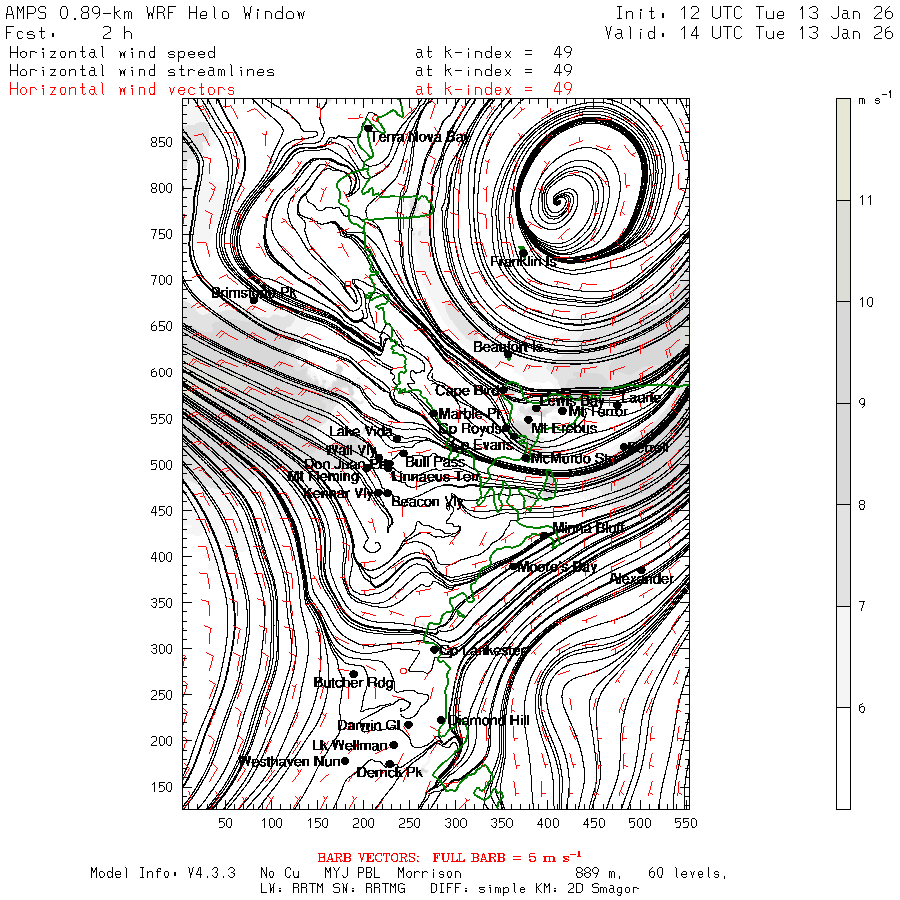Select the Lake Vida label
Viewport: 900px width, 900px height.
click(360, 431)
